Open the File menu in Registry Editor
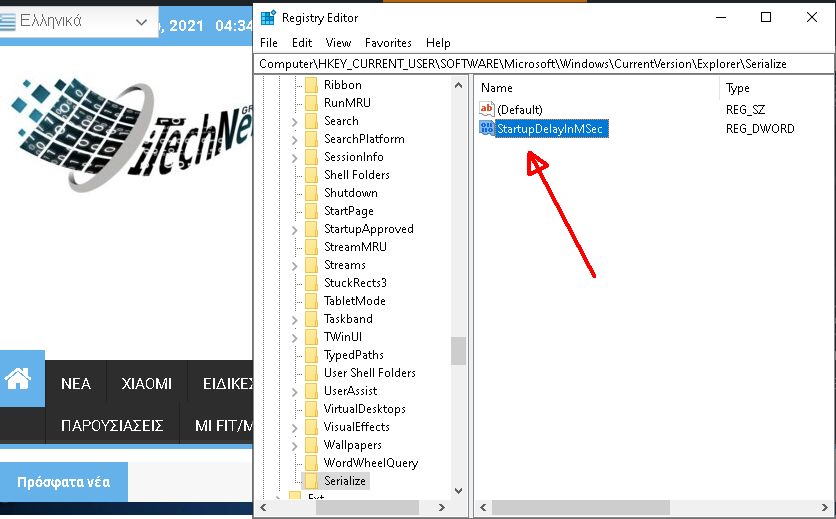Viewport: 836px width, 519px height. pyautogui.click(x=269, y=43)
